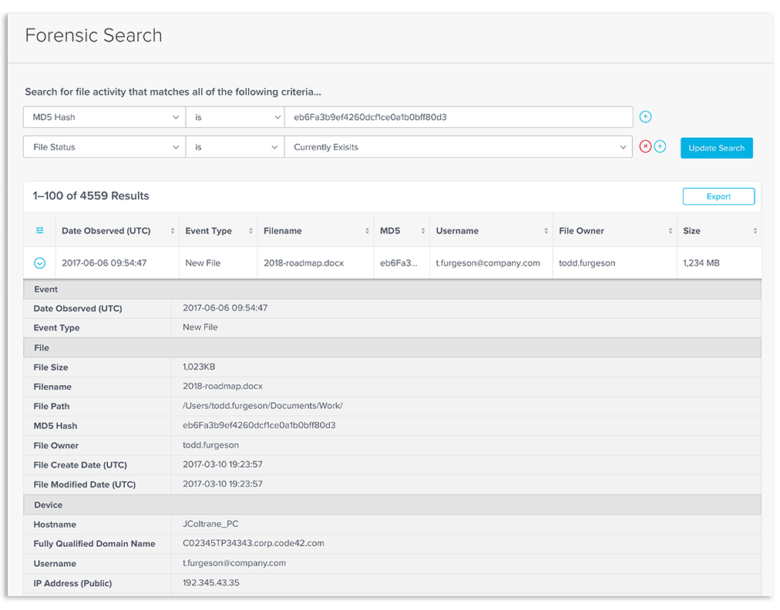Click the Device section header
This screenshot has width=780, height=610.
click(x=392, y=505)
